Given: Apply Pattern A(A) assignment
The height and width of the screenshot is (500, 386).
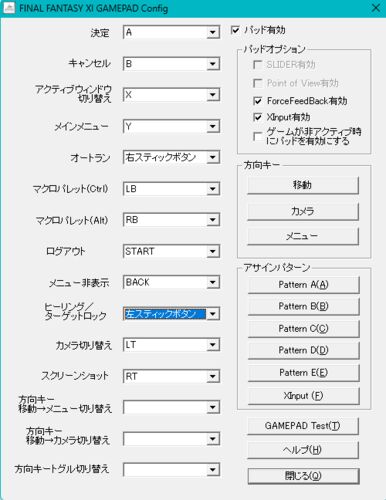Looking at the screenshot, I should pyautogui.click(x=303, y=285).
